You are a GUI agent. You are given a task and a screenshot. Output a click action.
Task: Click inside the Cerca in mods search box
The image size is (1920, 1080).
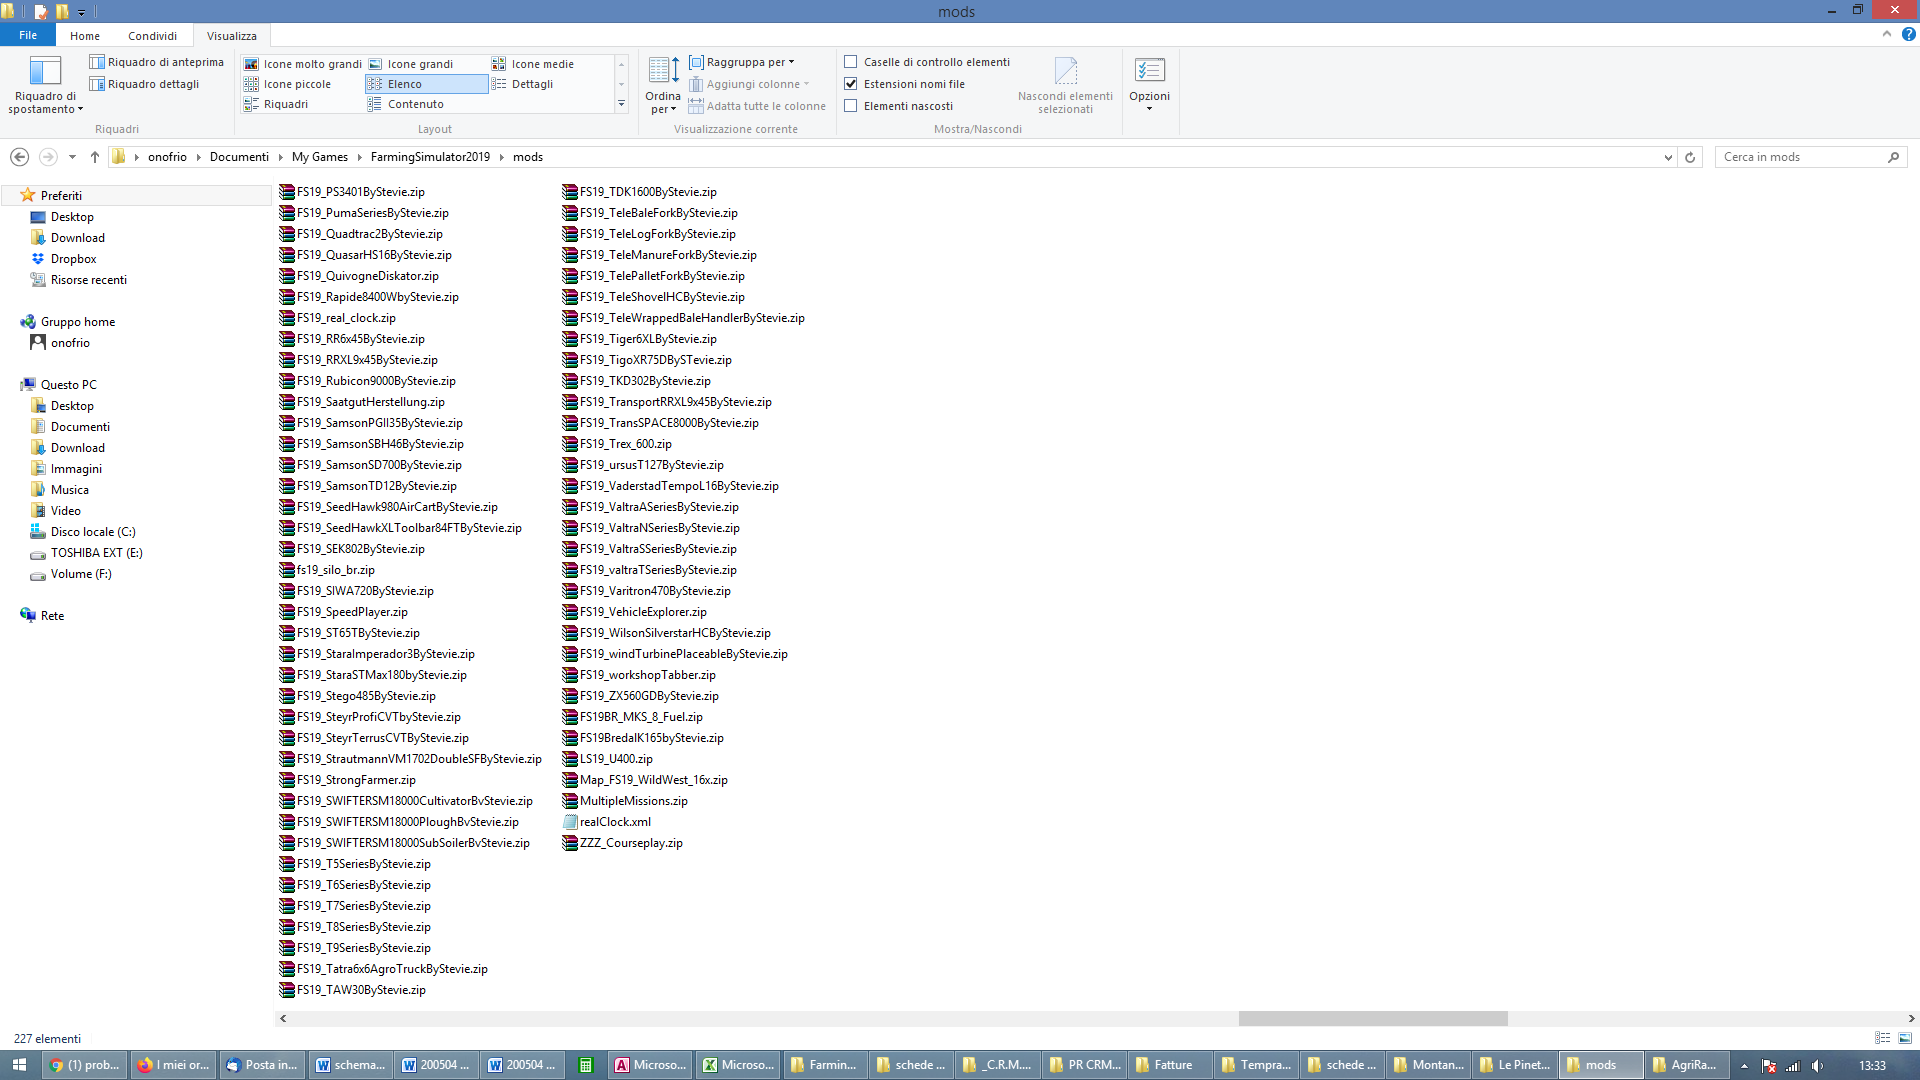1800,157
